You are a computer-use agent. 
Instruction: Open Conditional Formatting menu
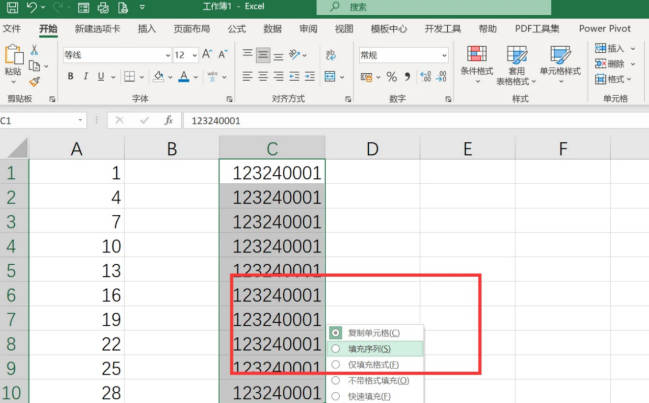477,64
